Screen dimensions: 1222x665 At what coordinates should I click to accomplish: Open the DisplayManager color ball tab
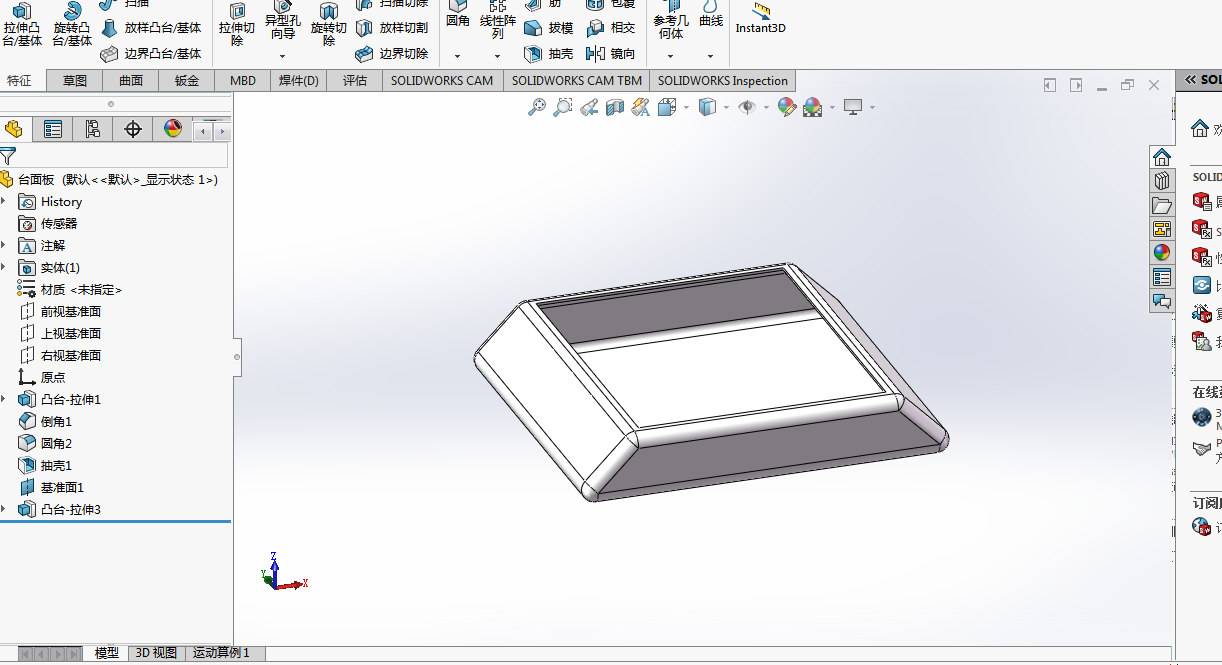[173, 129]
